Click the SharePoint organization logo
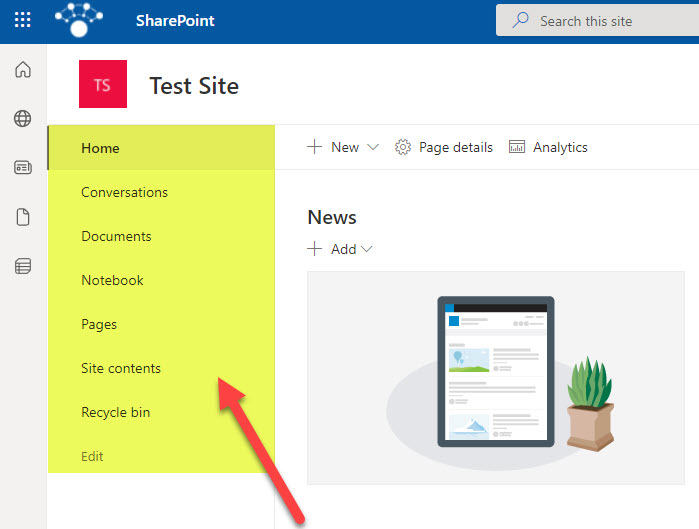Screen dimensions: 699x529 point(85,19)
